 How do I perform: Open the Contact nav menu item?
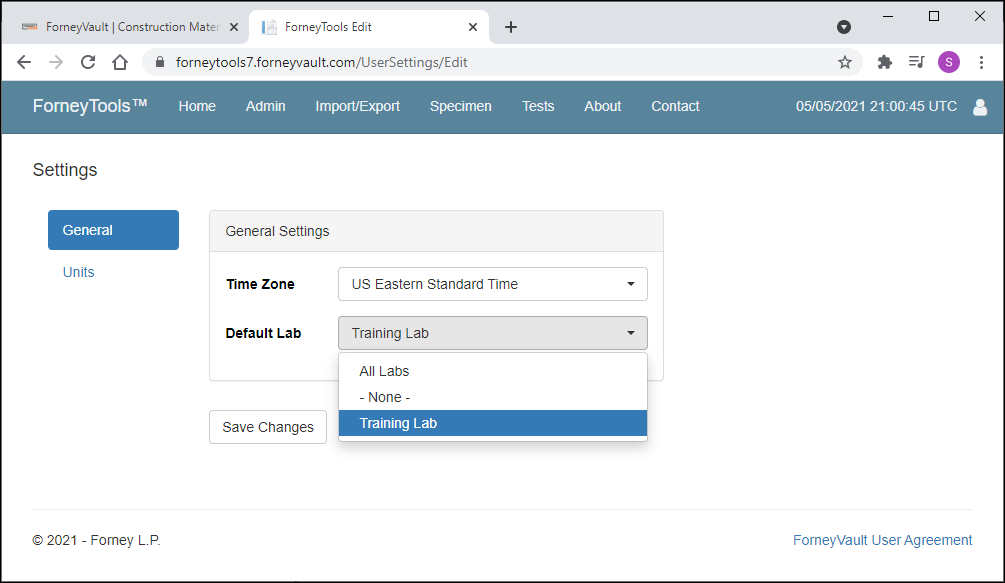(x=675, y=106)
